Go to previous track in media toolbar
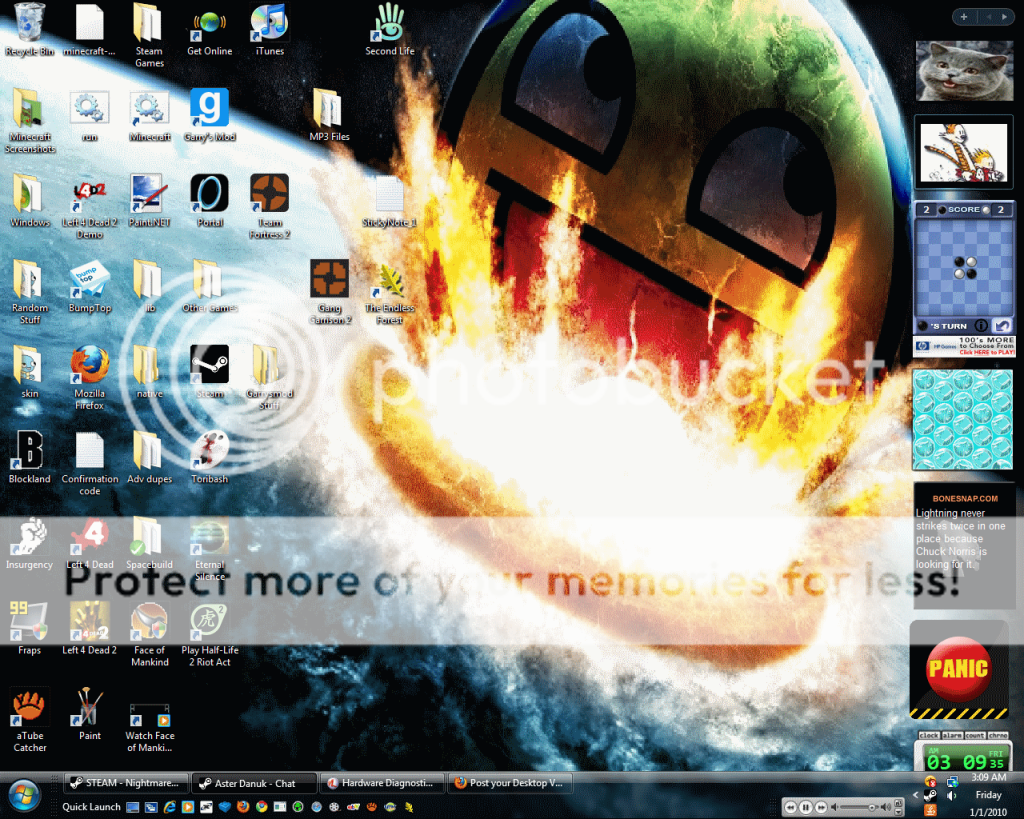The height and width of the screenshot is (819, 1024). pos(790,807)
